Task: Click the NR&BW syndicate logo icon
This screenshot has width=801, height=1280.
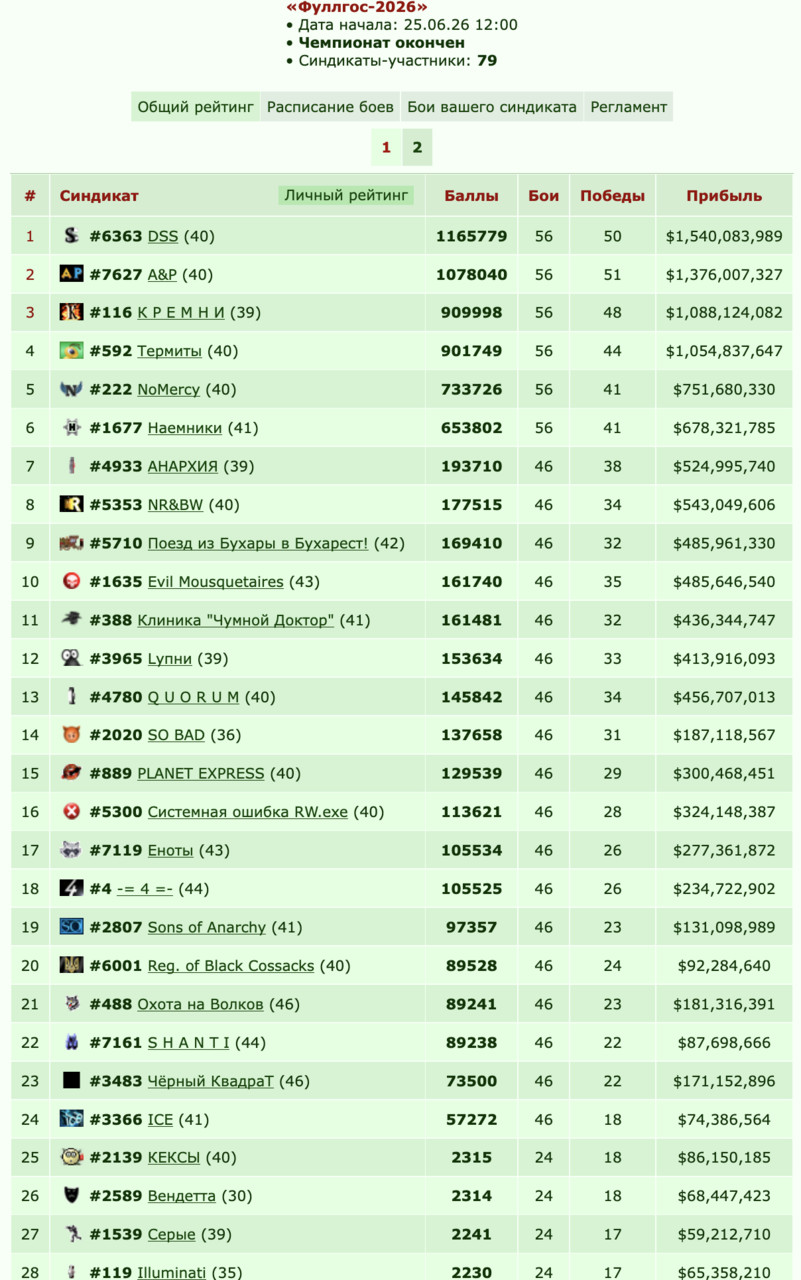Action: point(71,504)
